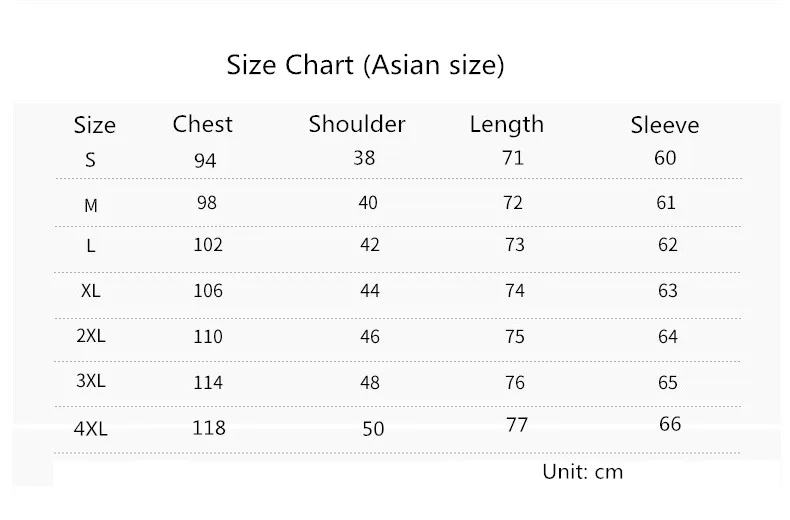
Task: Select the Size column header
Action: [x=95, y=125]
